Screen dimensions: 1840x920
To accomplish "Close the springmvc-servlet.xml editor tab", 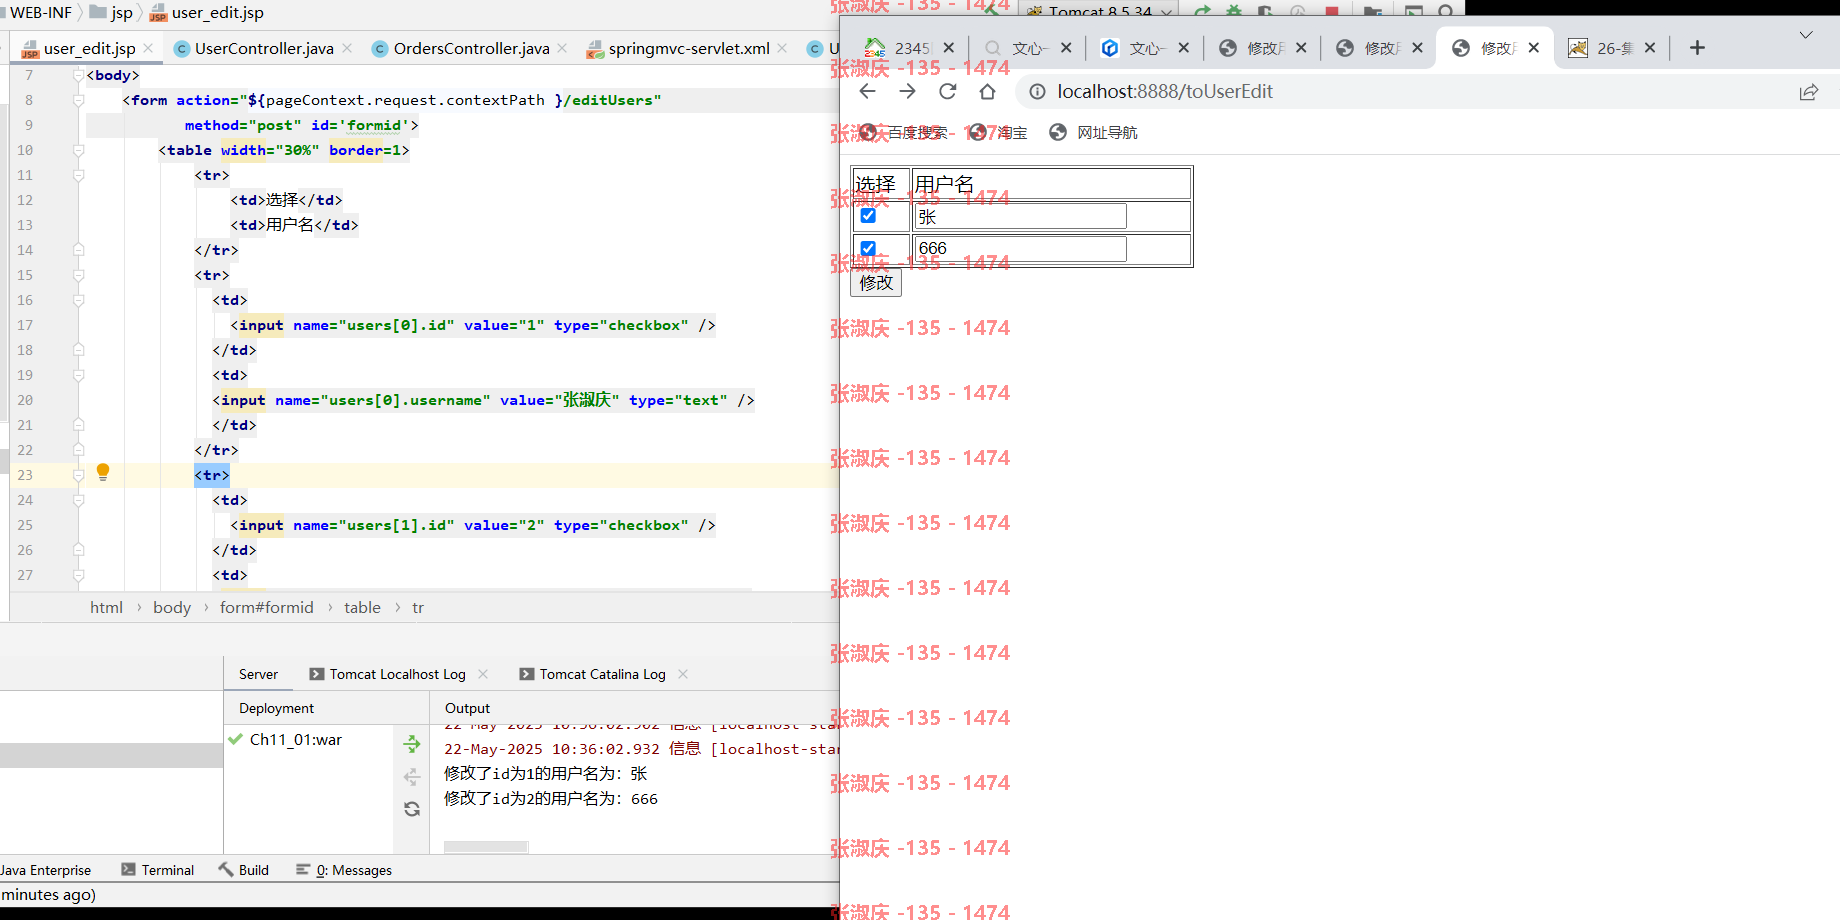I will point(782,48).
